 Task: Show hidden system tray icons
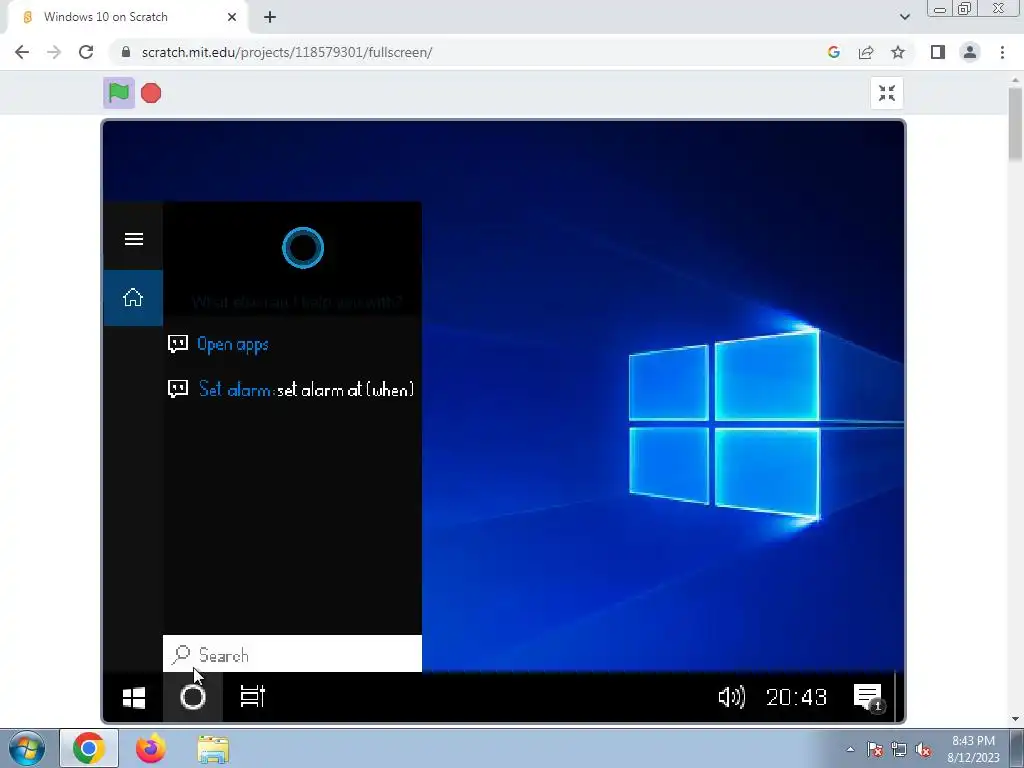pyautogui.click(x=850, y=749)
